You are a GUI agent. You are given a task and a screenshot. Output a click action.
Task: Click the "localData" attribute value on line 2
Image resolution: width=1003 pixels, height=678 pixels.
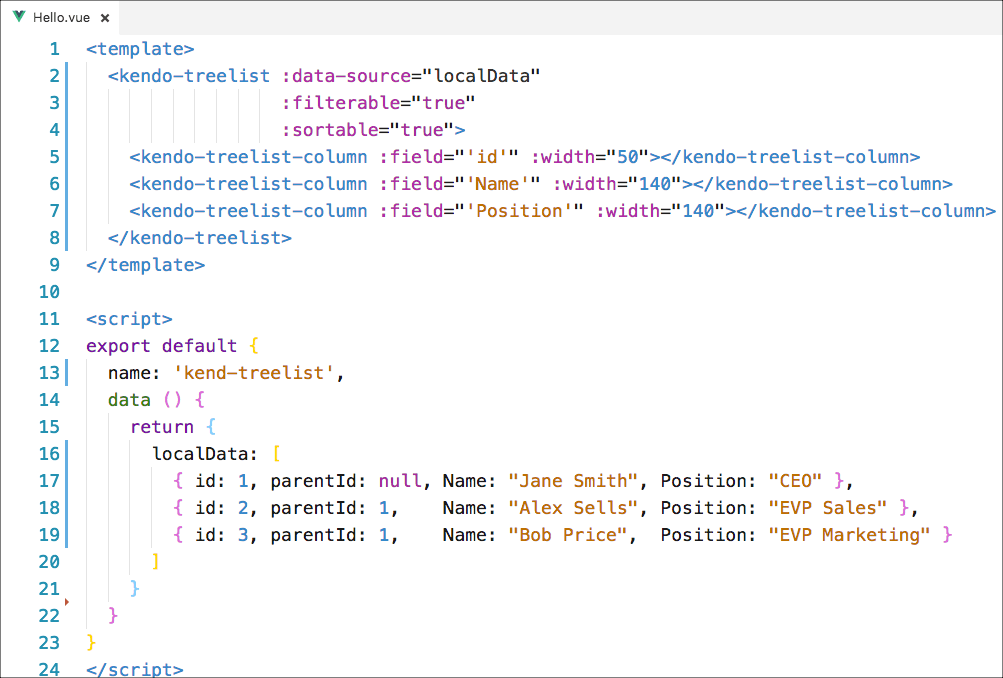point(482,76)
